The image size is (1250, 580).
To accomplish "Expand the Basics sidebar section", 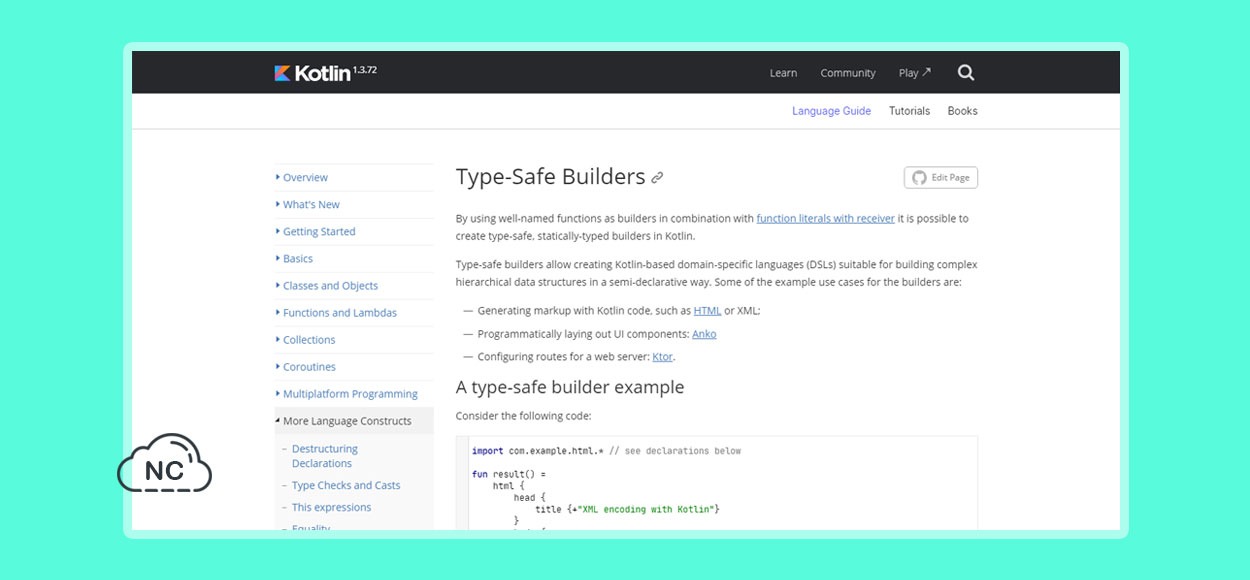I will pos(354,258).
